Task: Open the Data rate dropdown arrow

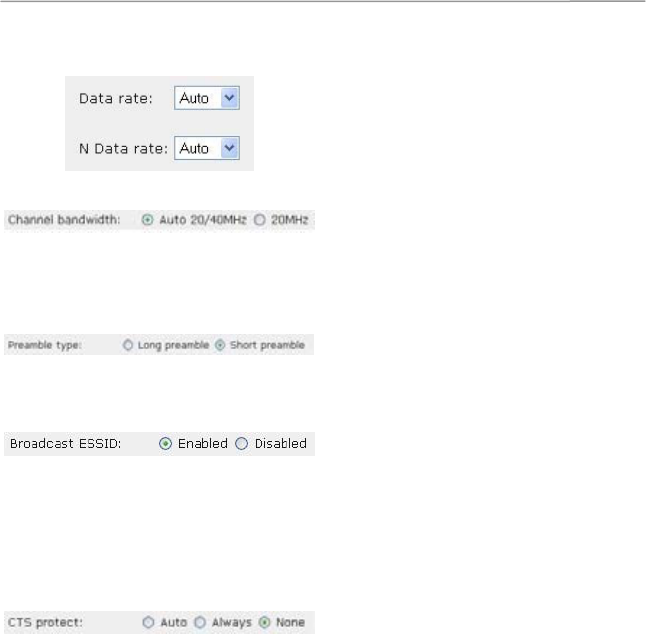Action: pyautogui.click(x=229, y=98)
